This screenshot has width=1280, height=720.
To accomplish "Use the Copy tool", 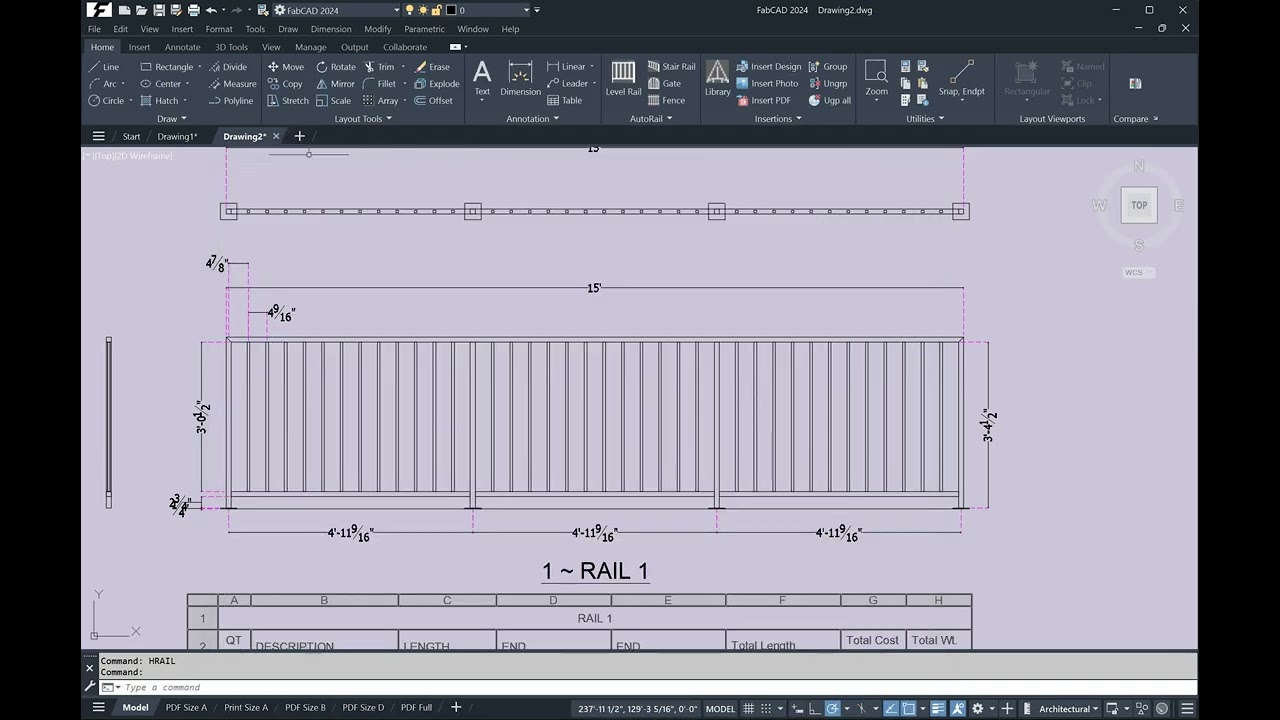I will [285, 84].
